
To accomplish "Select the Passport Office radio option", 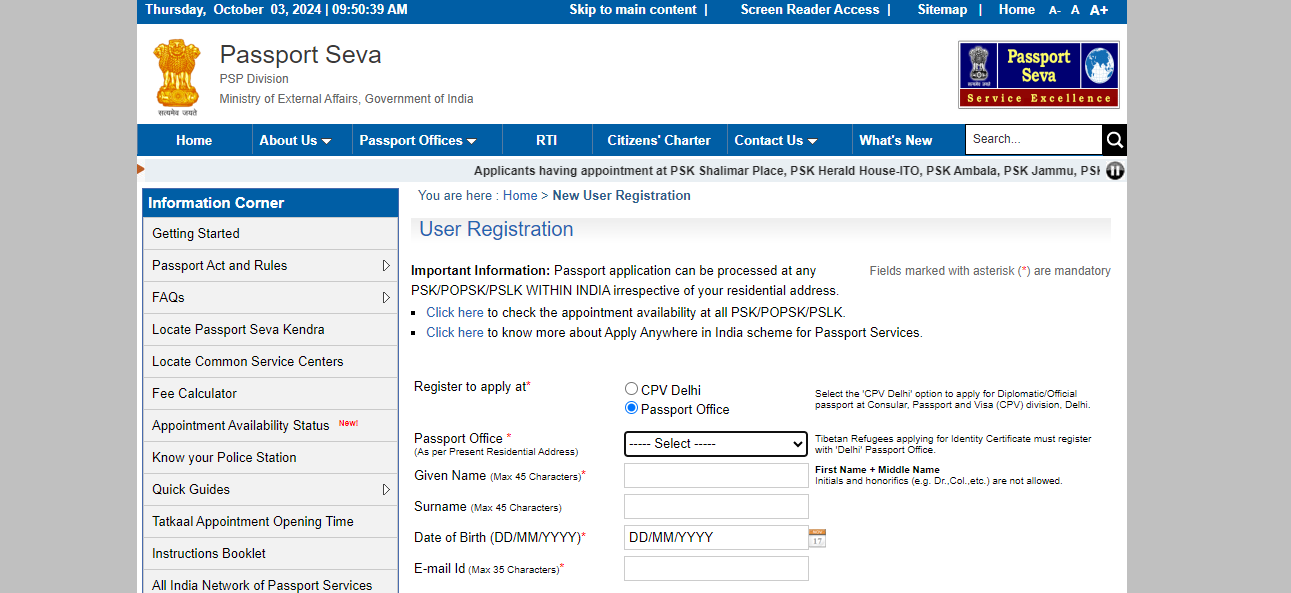I will tap(631, 408).
